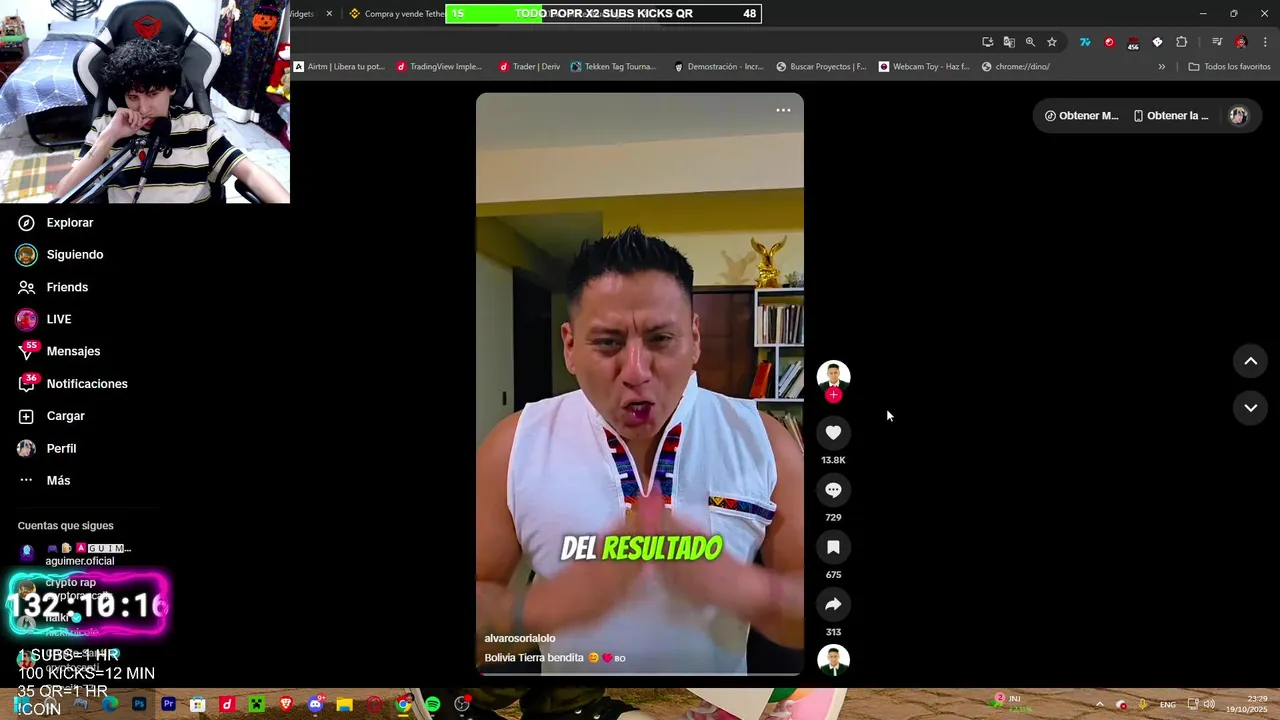Open video options three-dots menu
Viewport: 1280px width, 720px height.
pos(783,110)
